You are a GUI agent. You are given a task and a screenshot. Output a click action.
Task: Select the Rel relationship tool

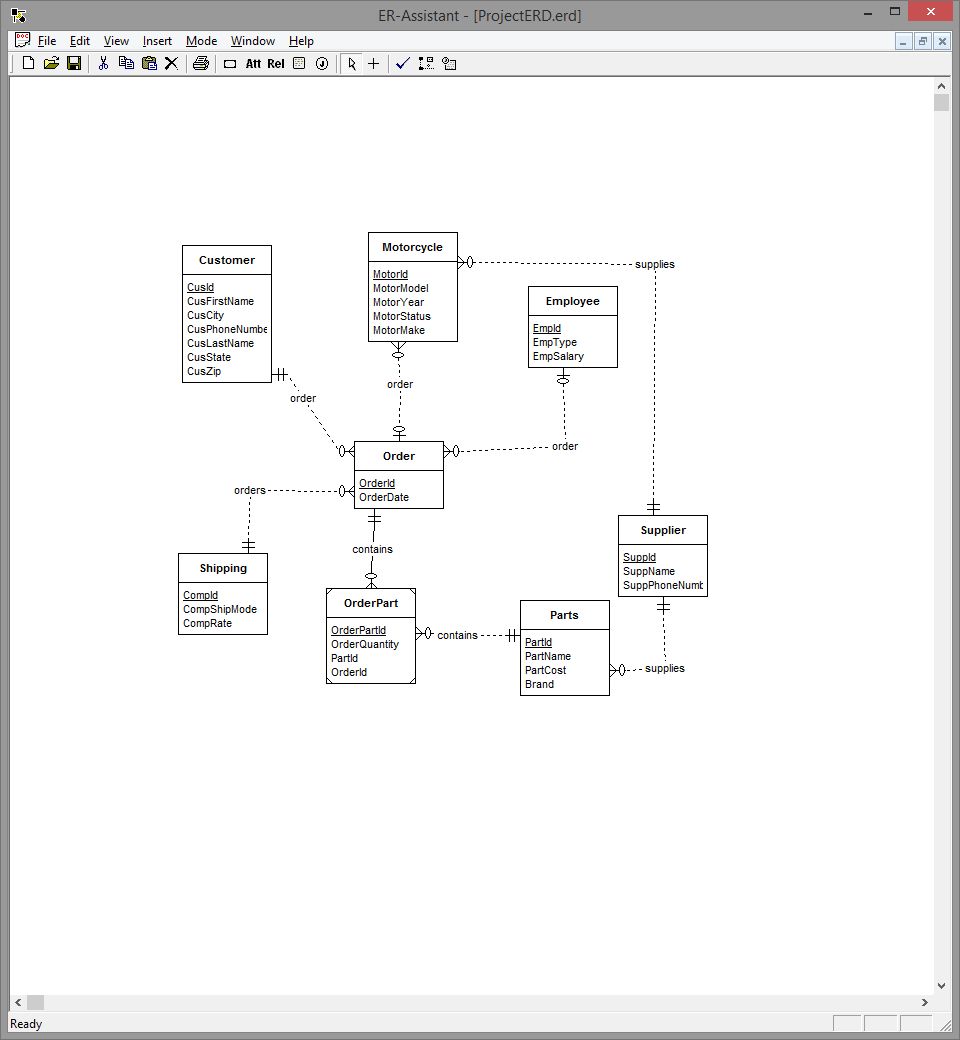tap(276, 64)
